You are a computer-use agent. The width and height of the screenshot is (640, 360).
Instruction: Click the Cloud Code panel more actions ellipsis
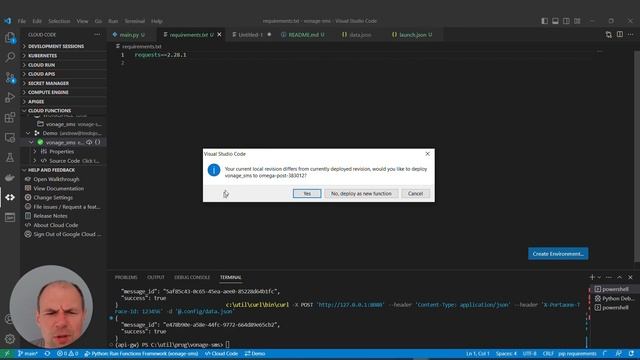coord(97,35)
